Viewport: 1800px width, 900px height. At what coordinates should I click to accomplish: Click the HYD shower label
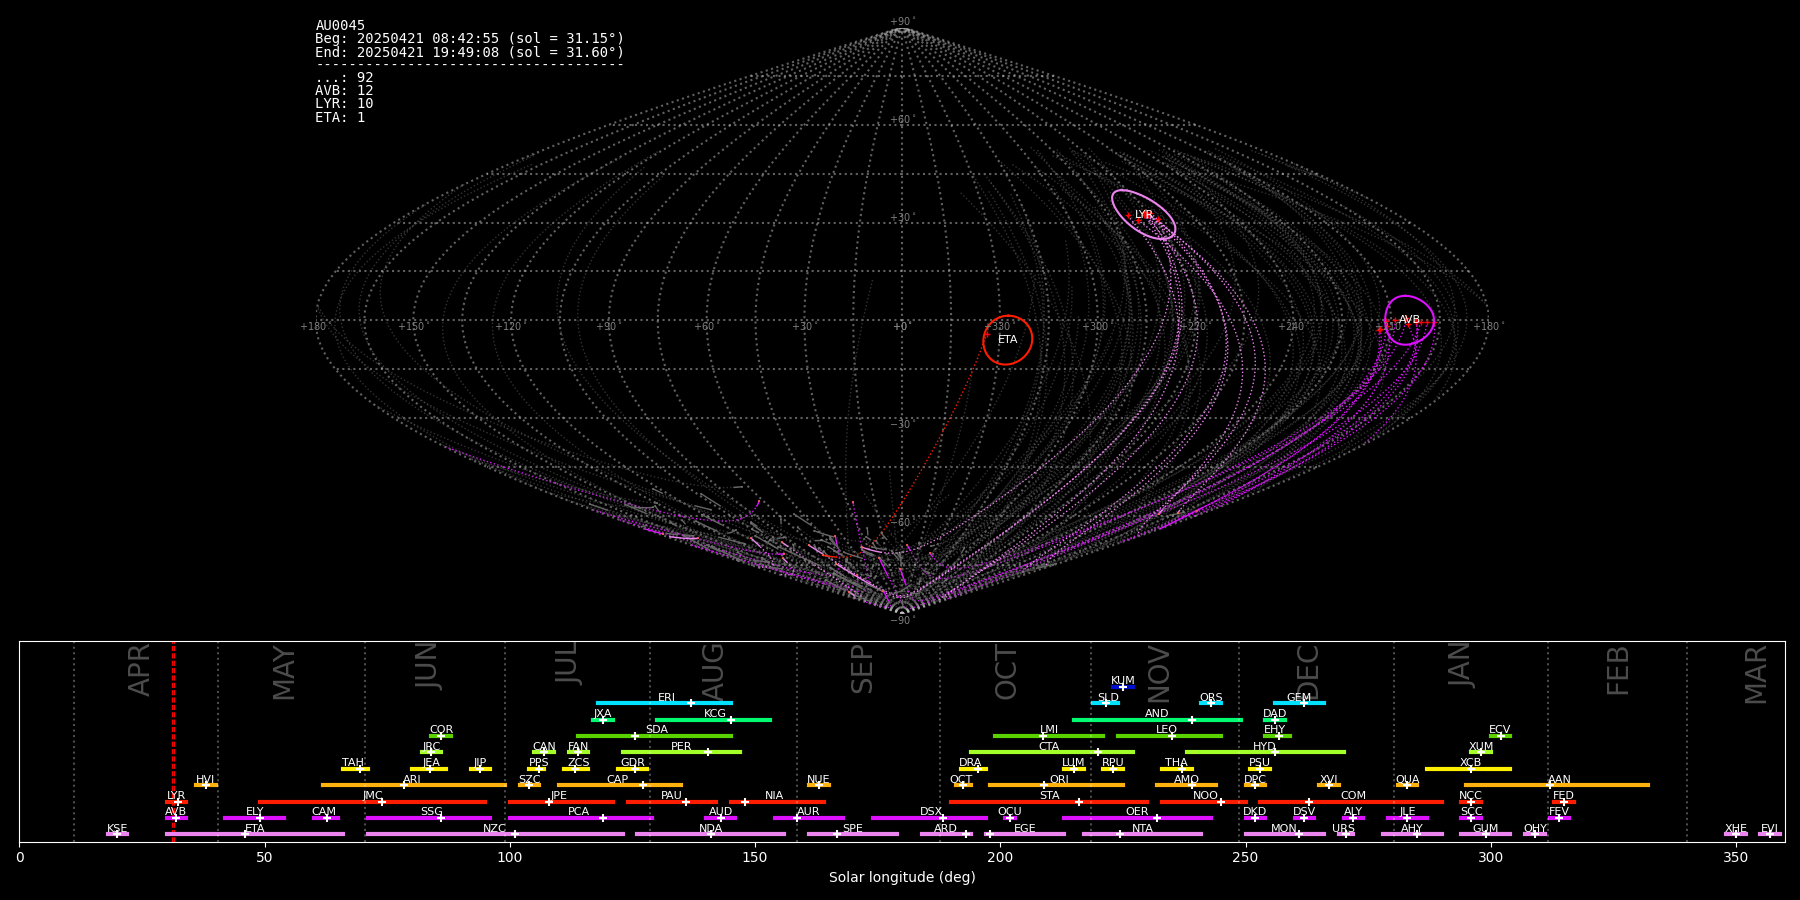coord(1264,747)
